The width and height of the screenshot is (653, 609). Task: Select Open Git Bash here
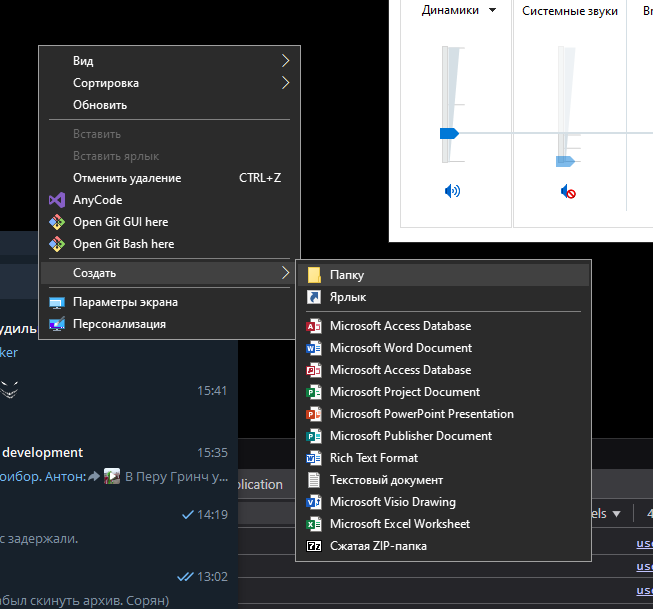pos(169,244)
